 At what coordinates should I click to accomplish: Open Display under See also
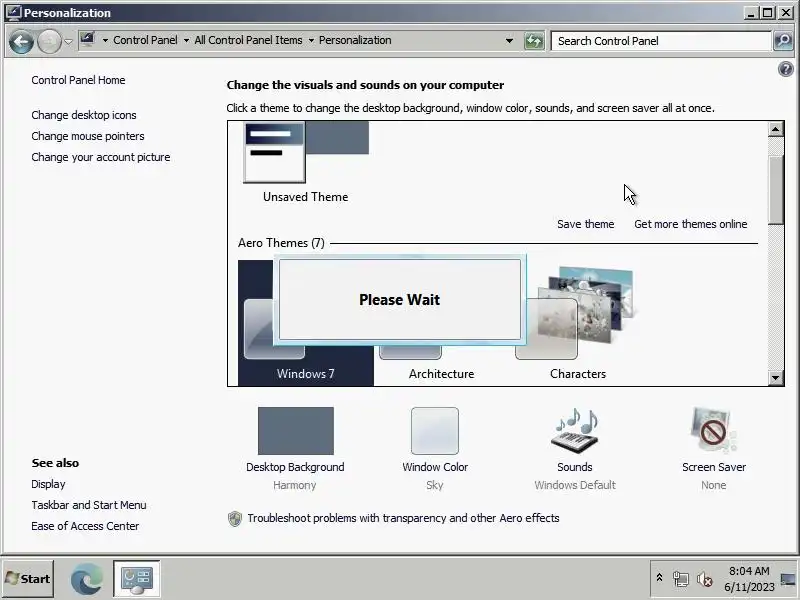click(x=48, y=484)
